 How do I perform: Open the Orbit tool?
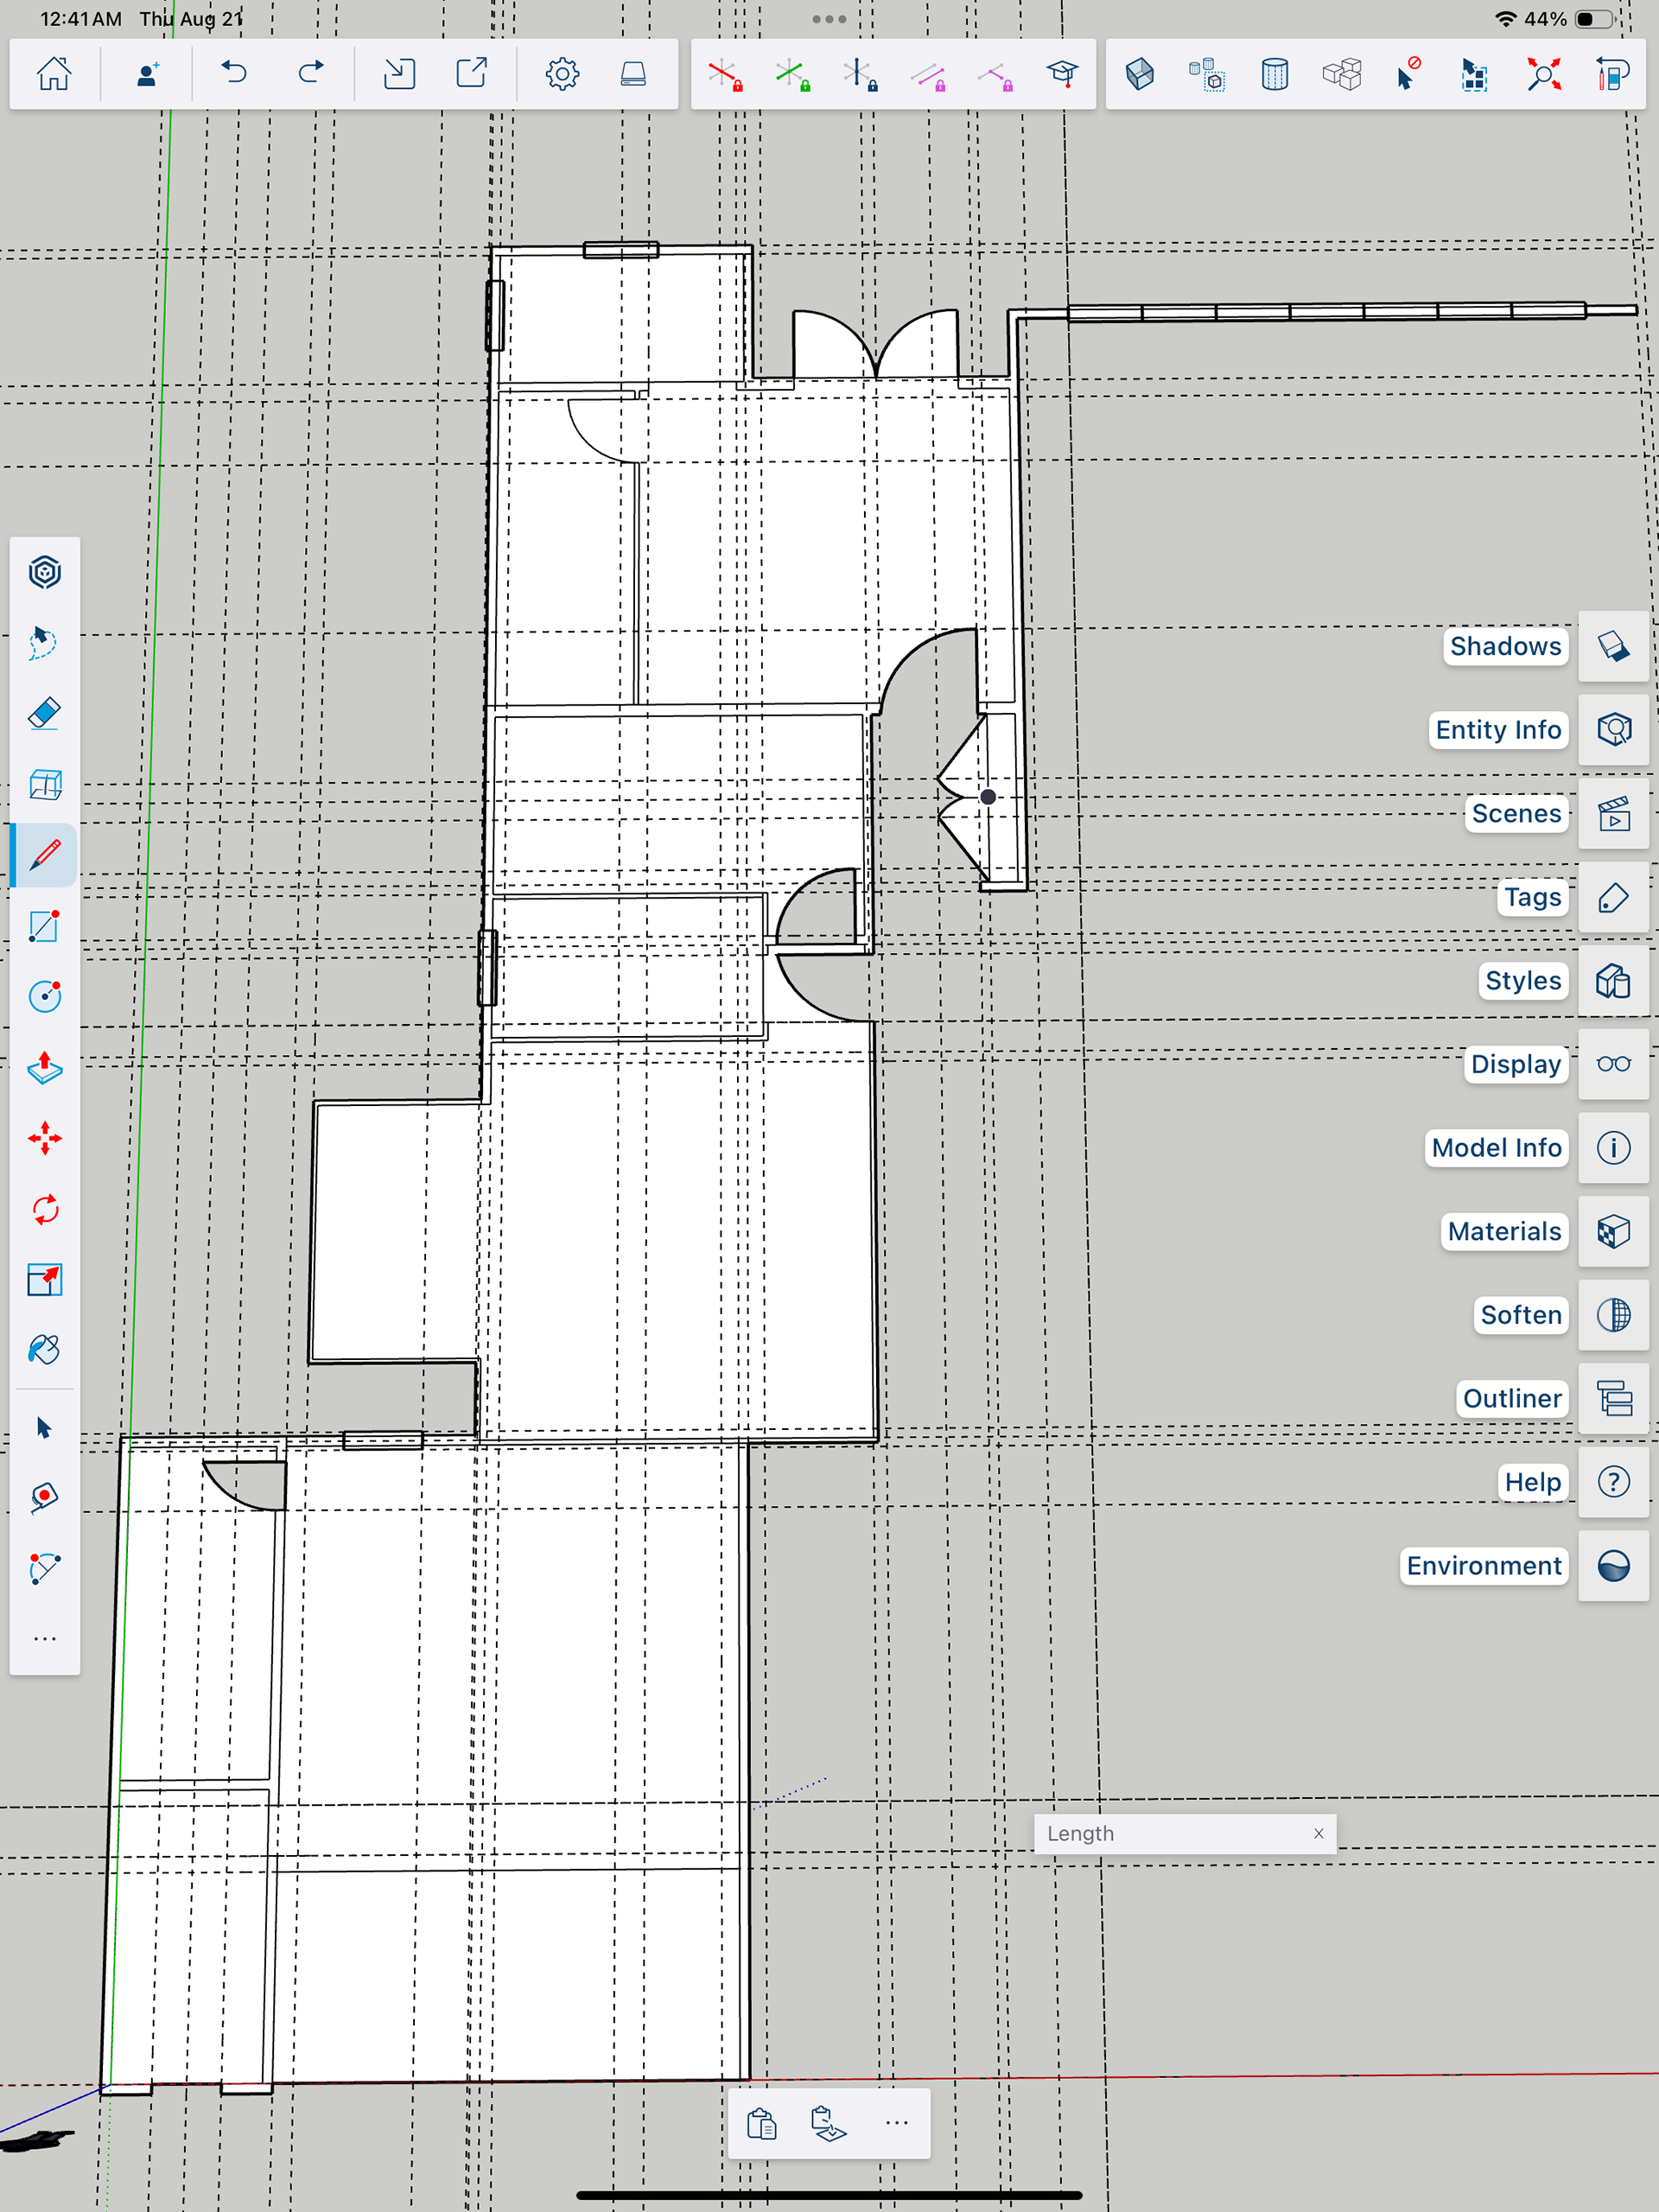coord(45,573)
